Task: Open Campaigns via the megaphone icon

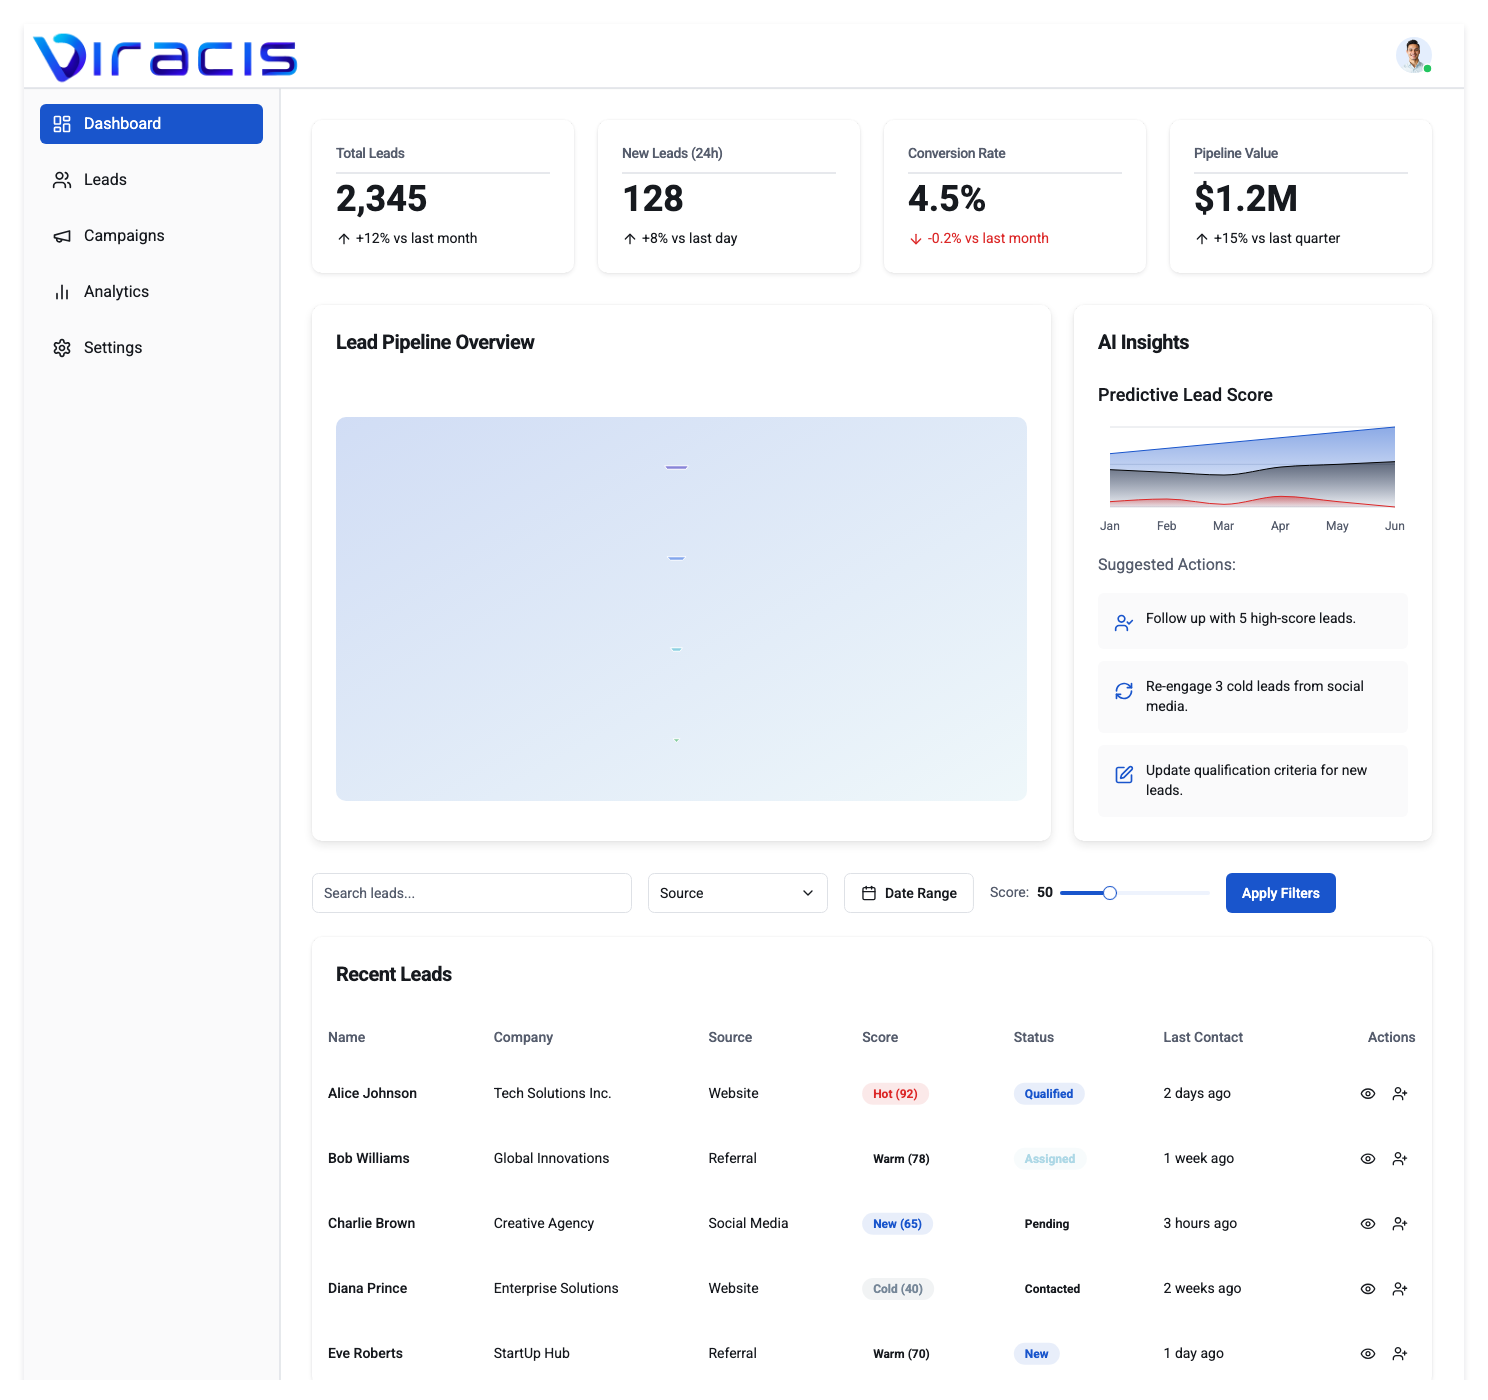Action: [x=62, y=235]
